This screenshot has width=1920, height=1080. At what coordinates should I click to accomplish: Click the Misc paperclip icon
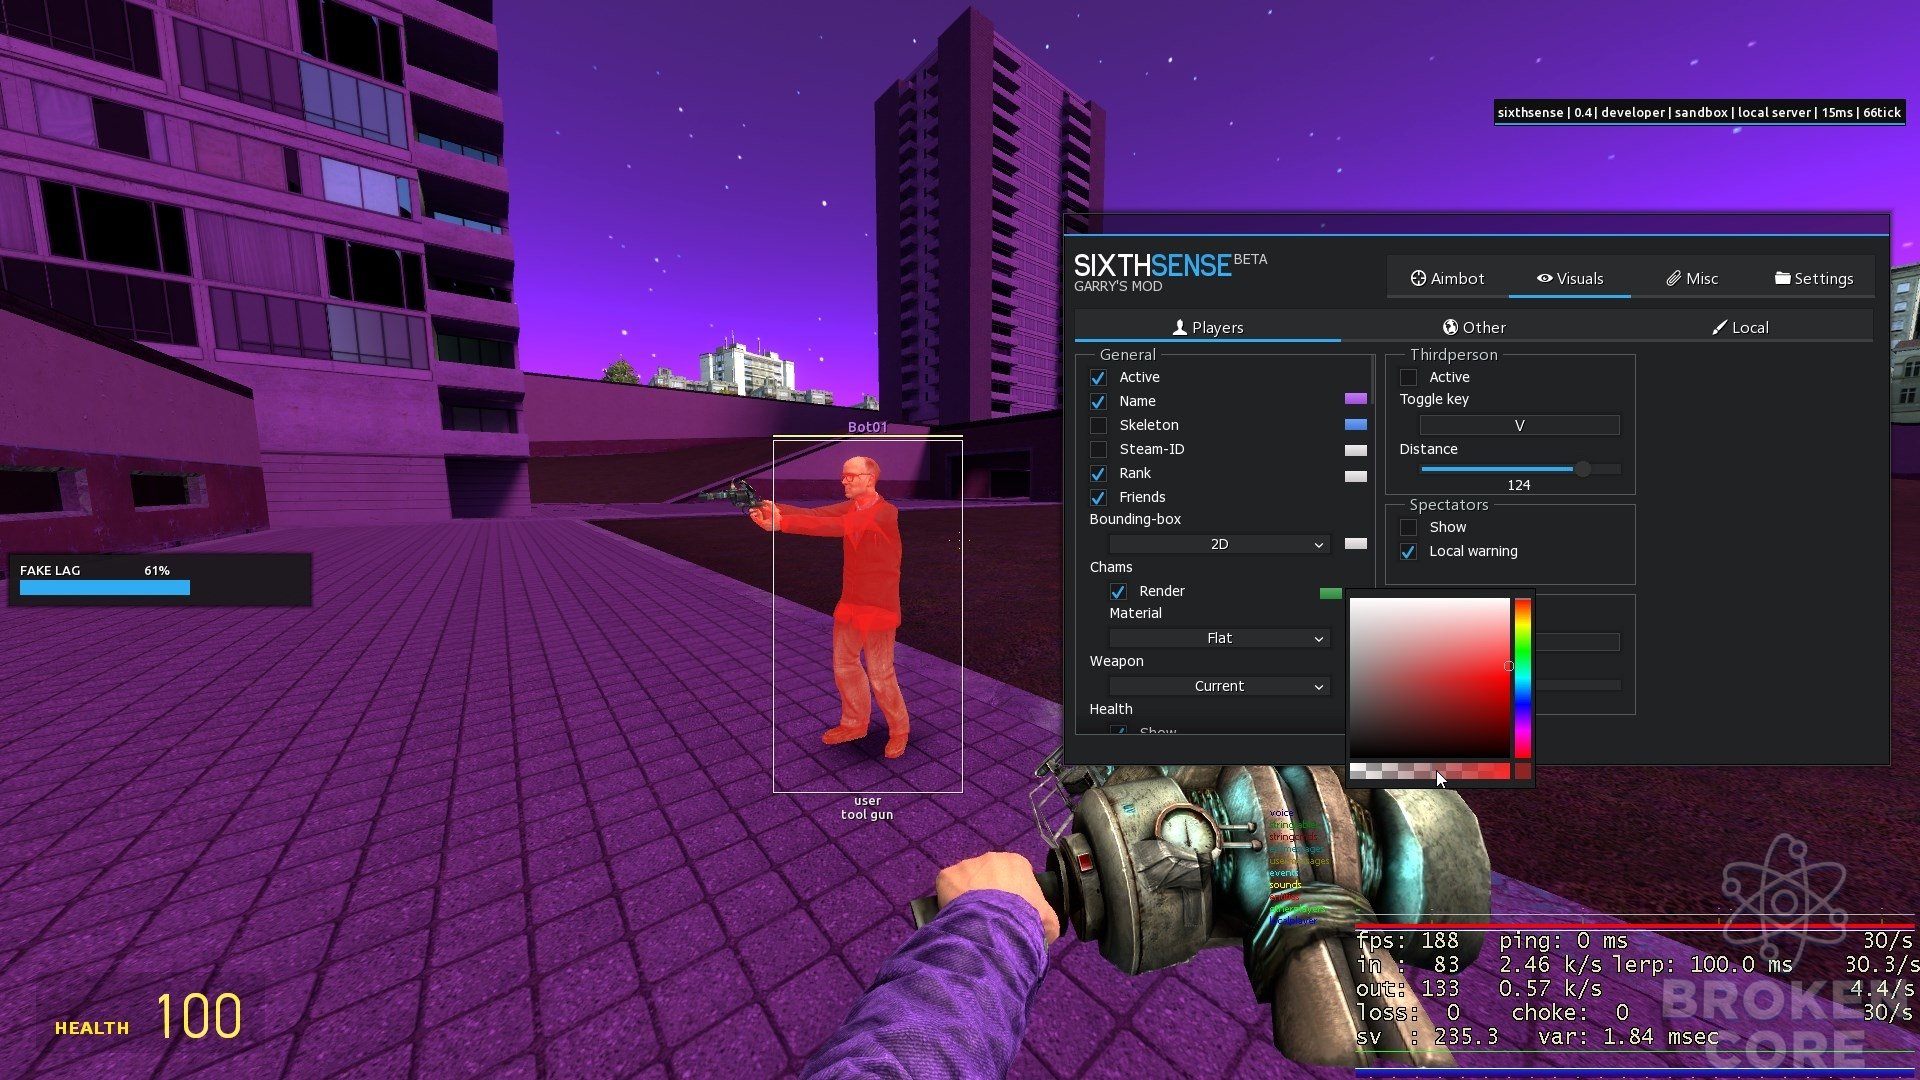pyautogui.click(x=1673, y=279)
